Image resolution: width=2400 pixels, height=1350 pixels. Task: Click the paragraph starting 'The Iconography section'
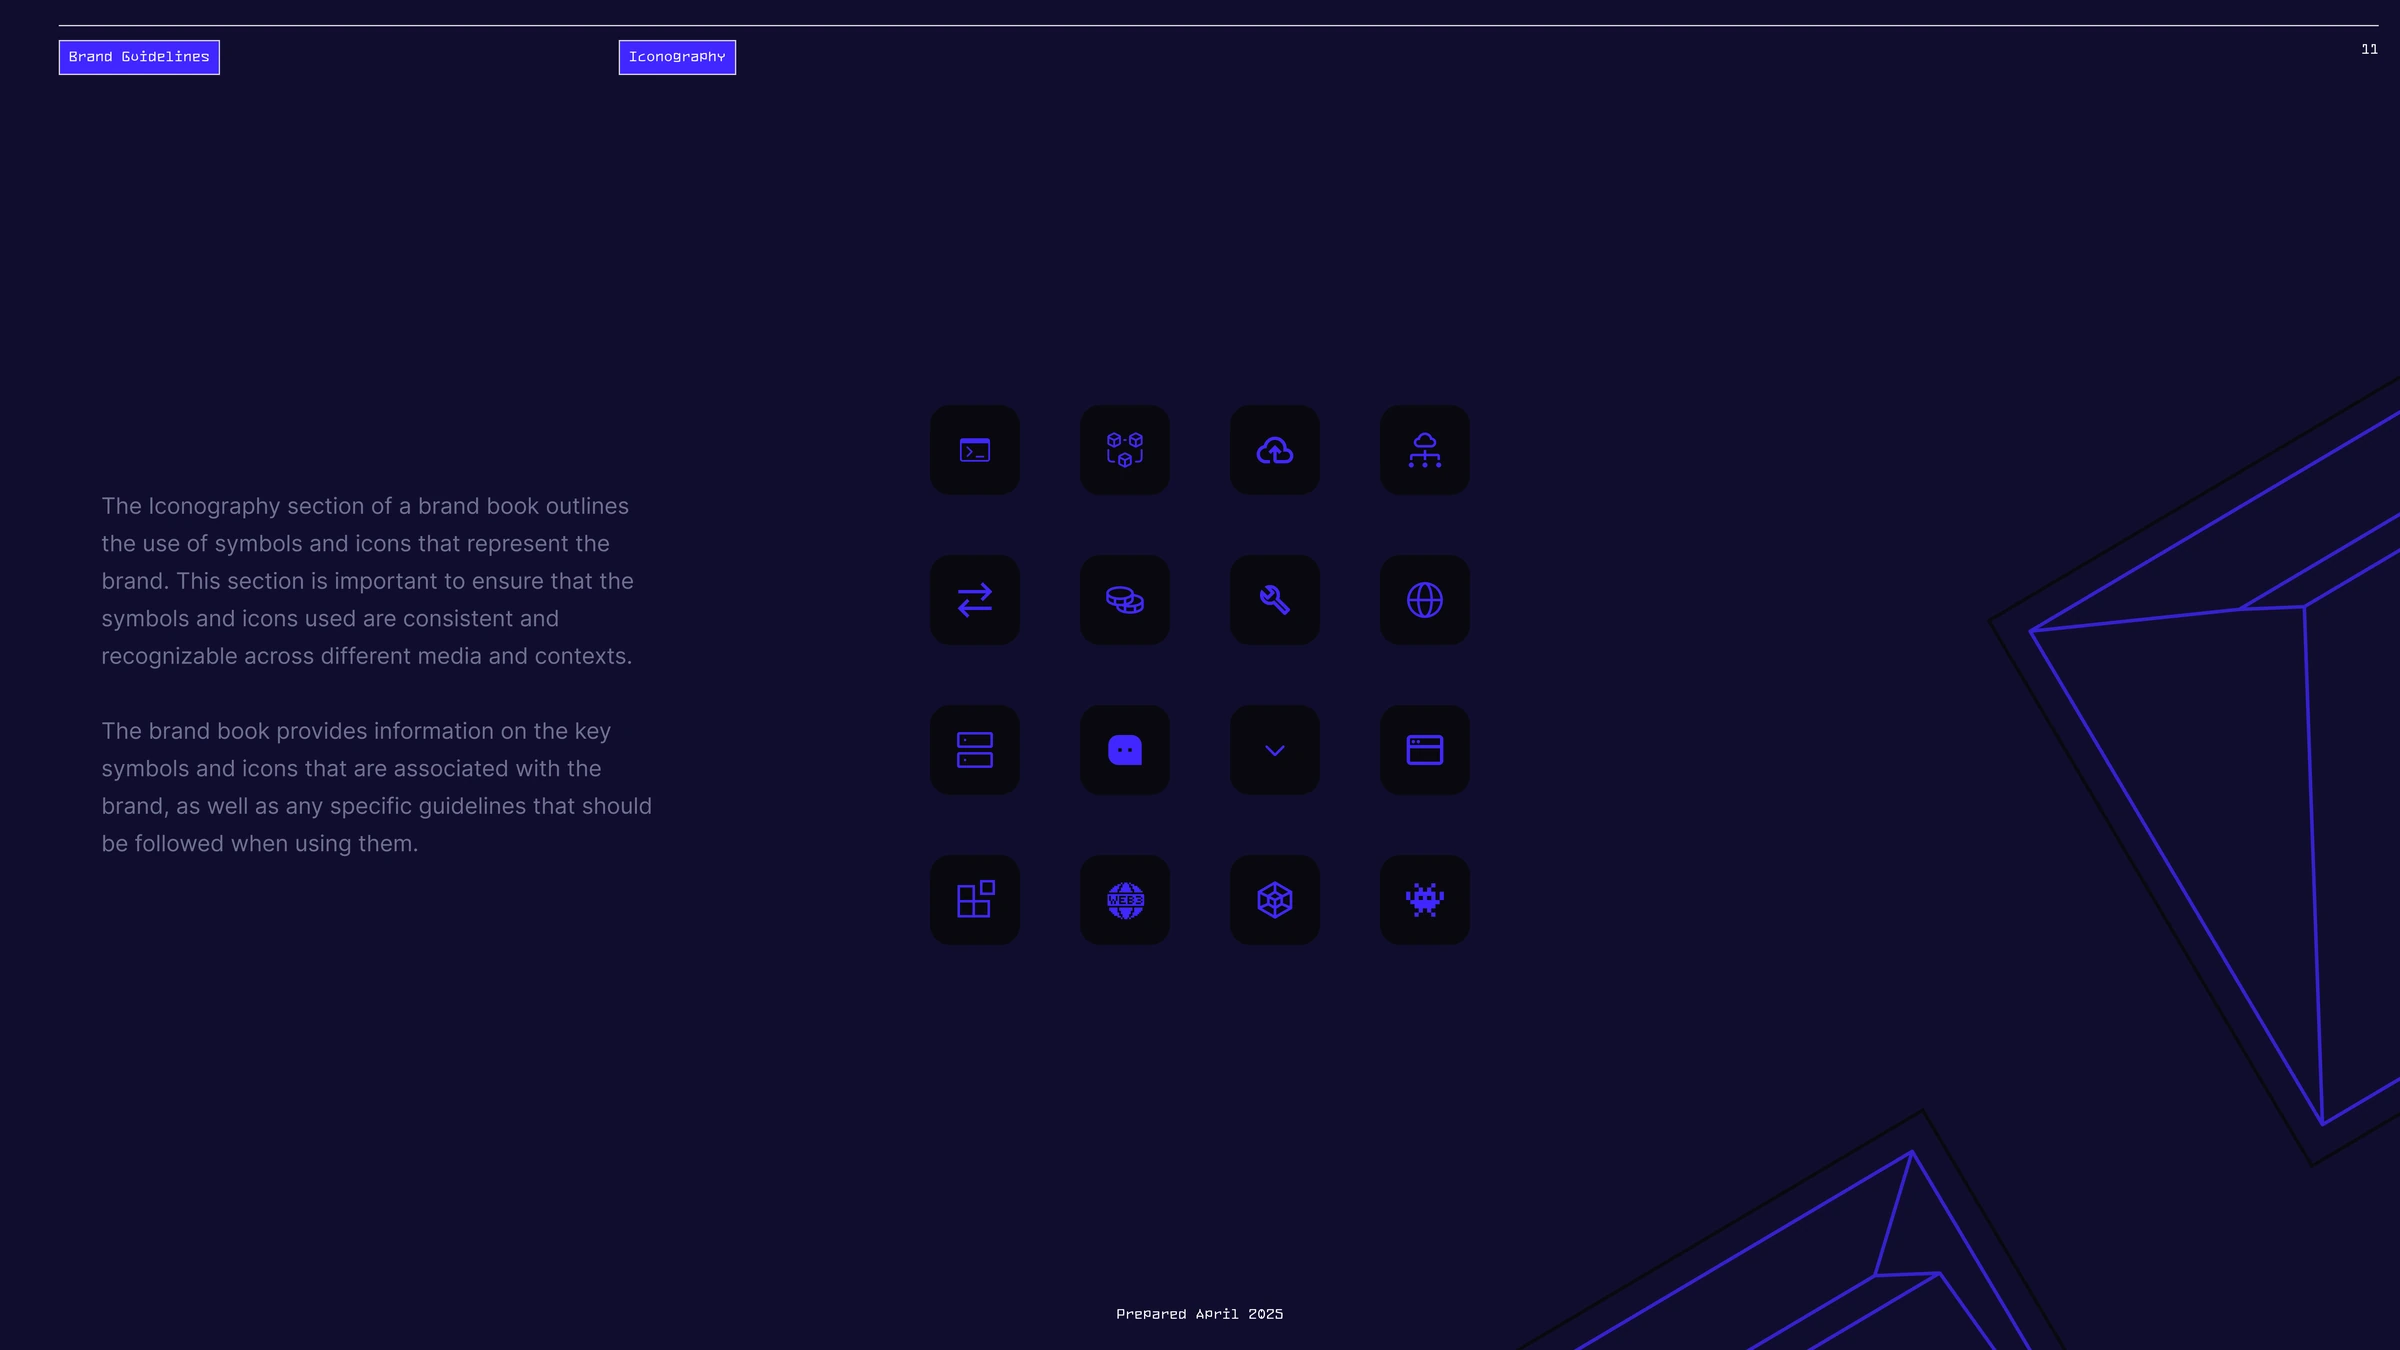(x=367, y=581)
